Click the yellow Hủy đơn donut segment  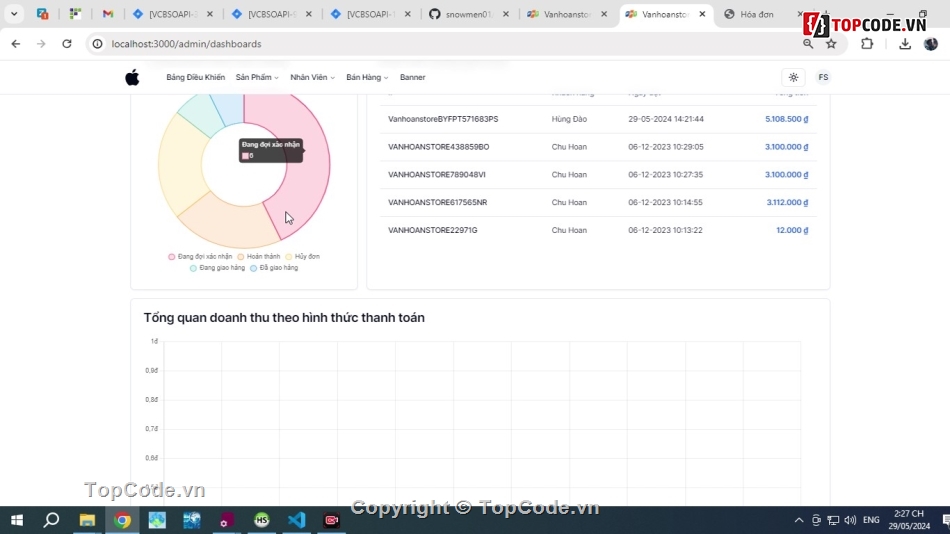182,164
